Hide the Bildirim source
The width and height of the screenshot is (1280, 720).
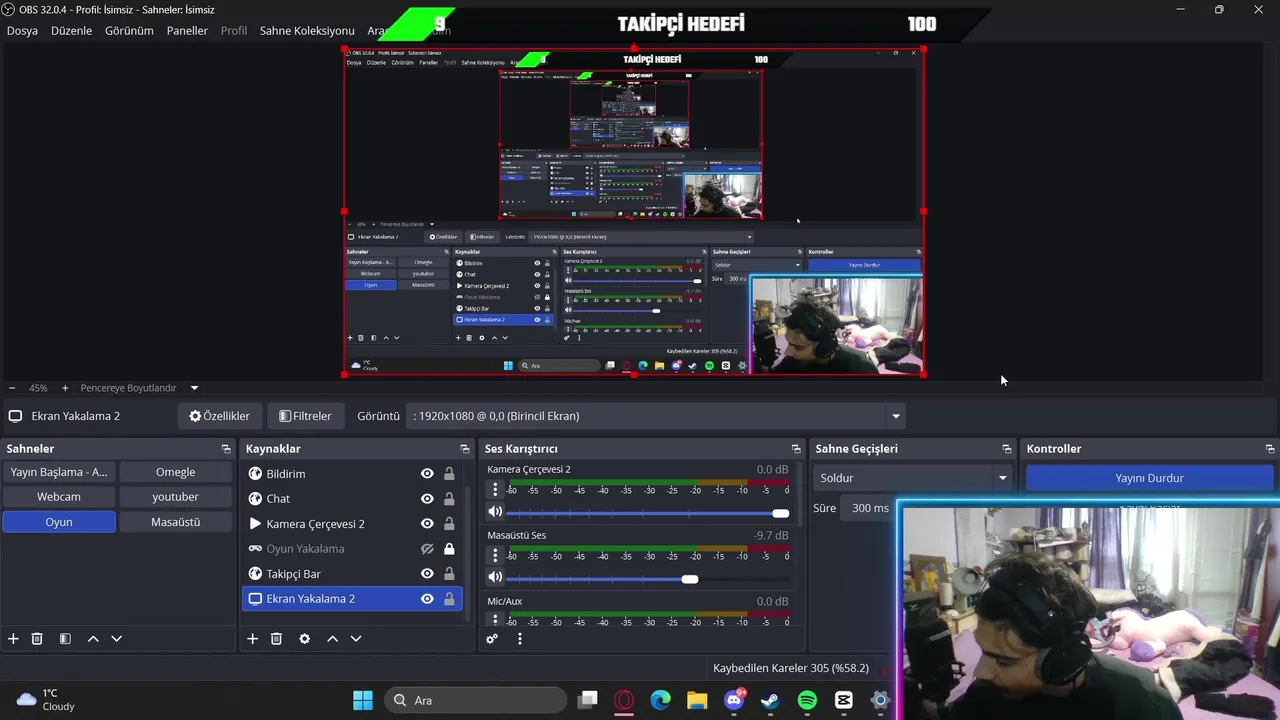click(x=427, y=474)
